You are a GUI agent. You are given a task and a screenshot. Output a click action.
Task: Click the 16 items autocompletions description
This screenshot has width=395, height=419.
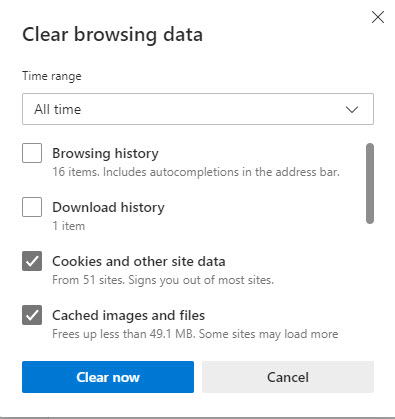[196, 172]
